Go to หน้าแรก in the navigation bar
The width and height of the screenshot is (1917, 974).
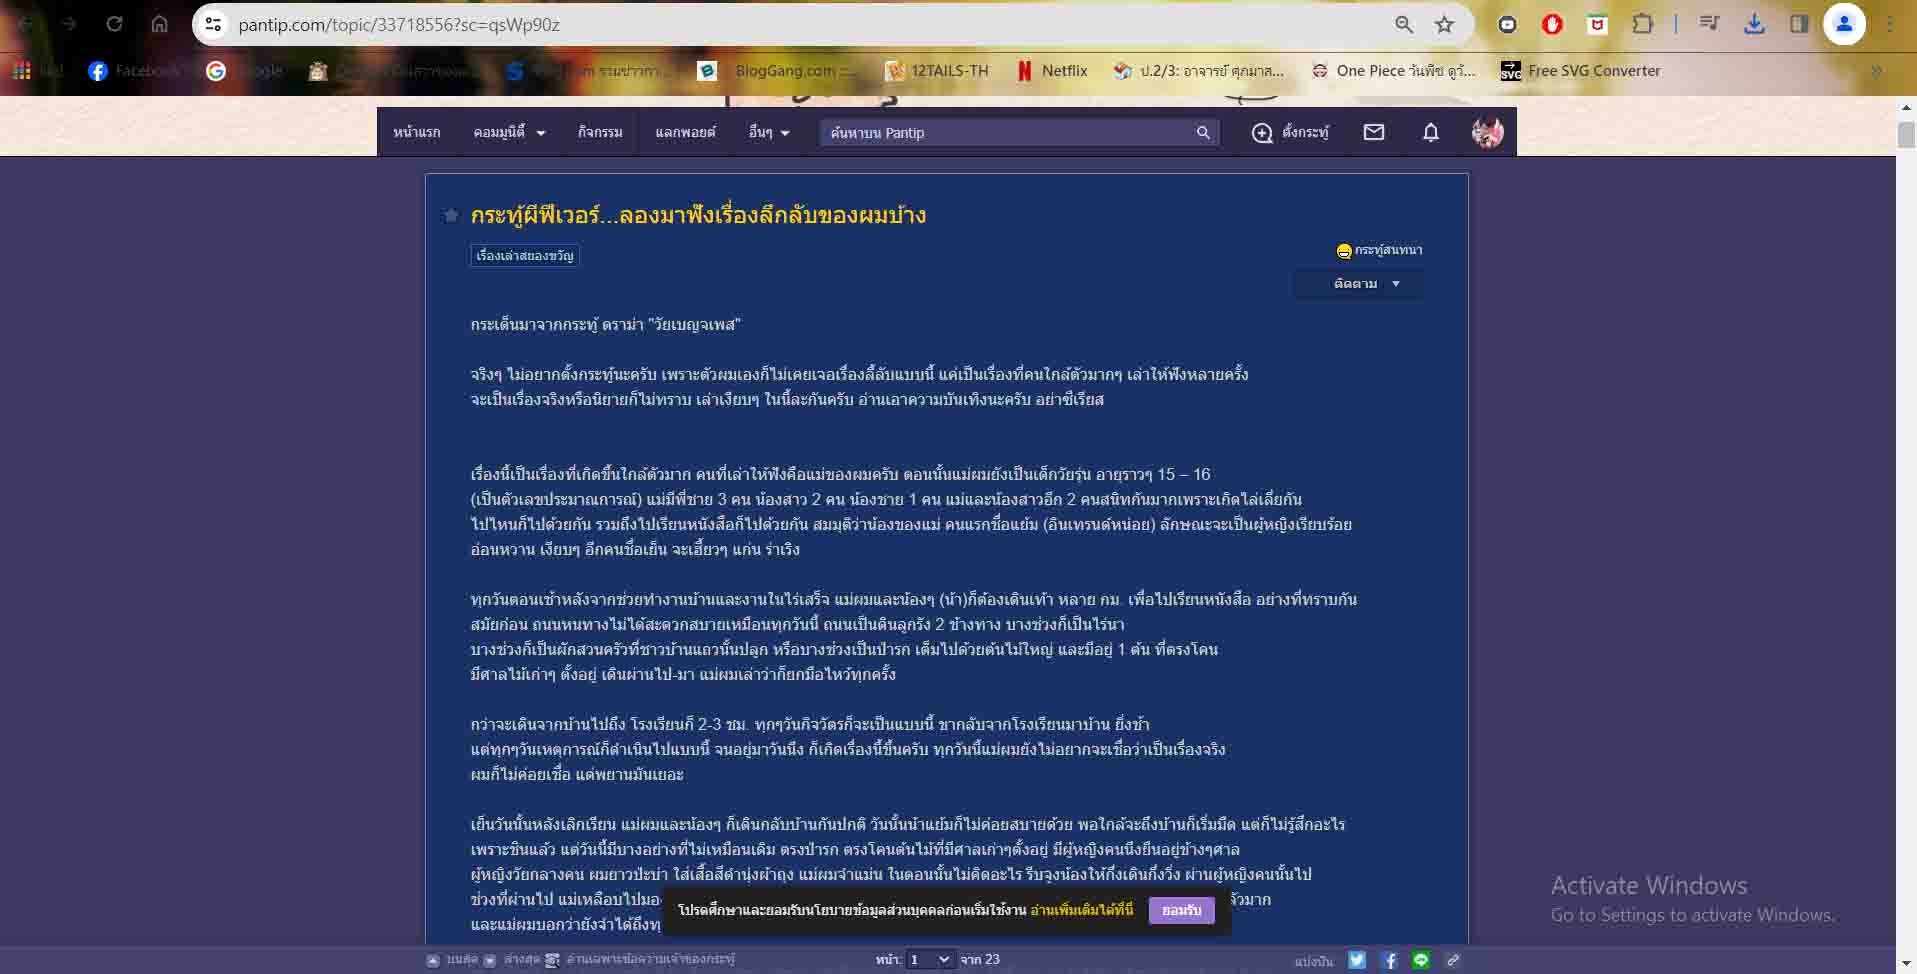coord(416,132)
